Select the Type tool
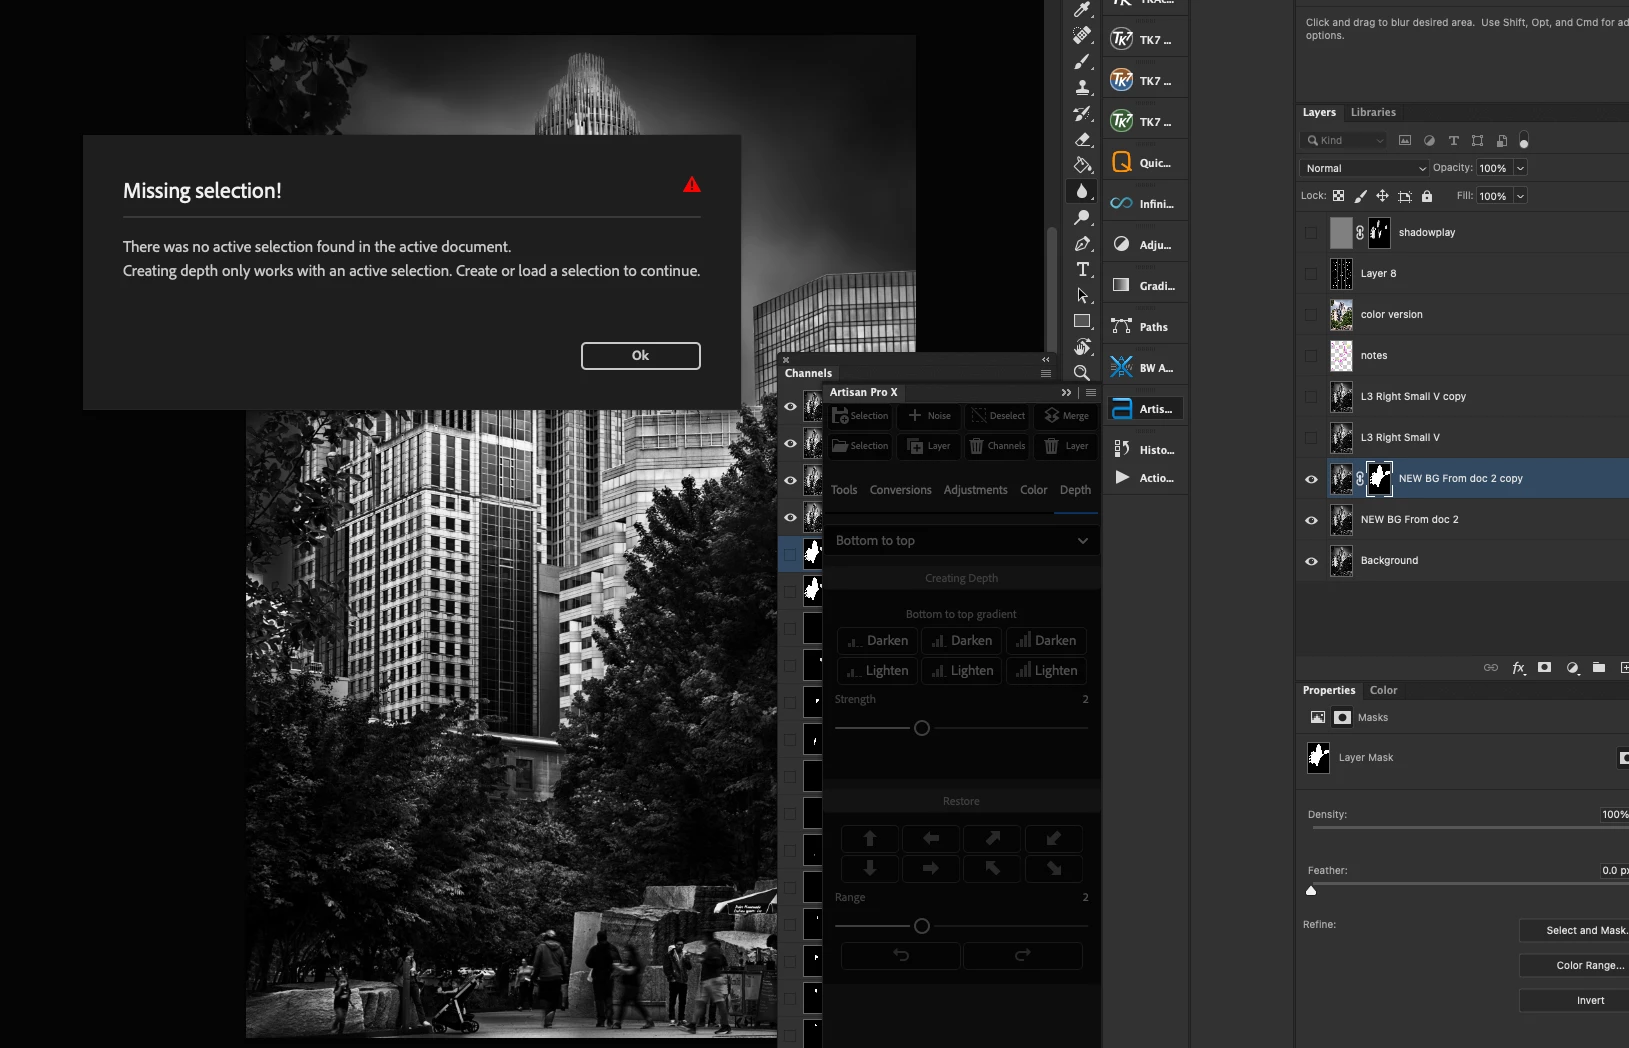Screen dimensions: 1629x1048 [x=1082, y=270]
